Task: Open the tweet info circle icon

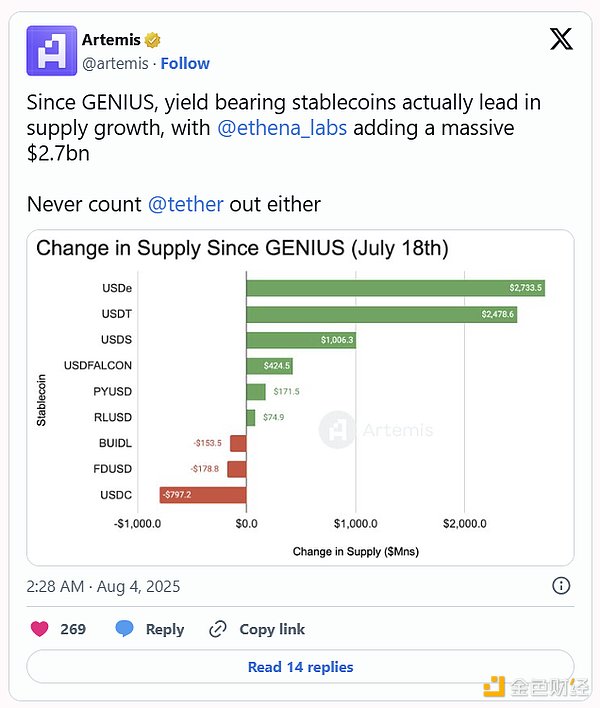Action: 562,586
